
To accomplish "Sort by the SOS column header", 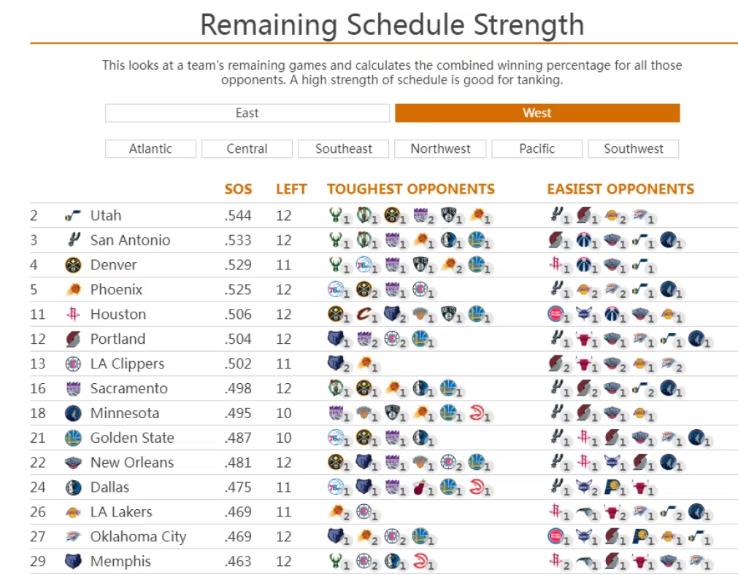I will 238,189.
